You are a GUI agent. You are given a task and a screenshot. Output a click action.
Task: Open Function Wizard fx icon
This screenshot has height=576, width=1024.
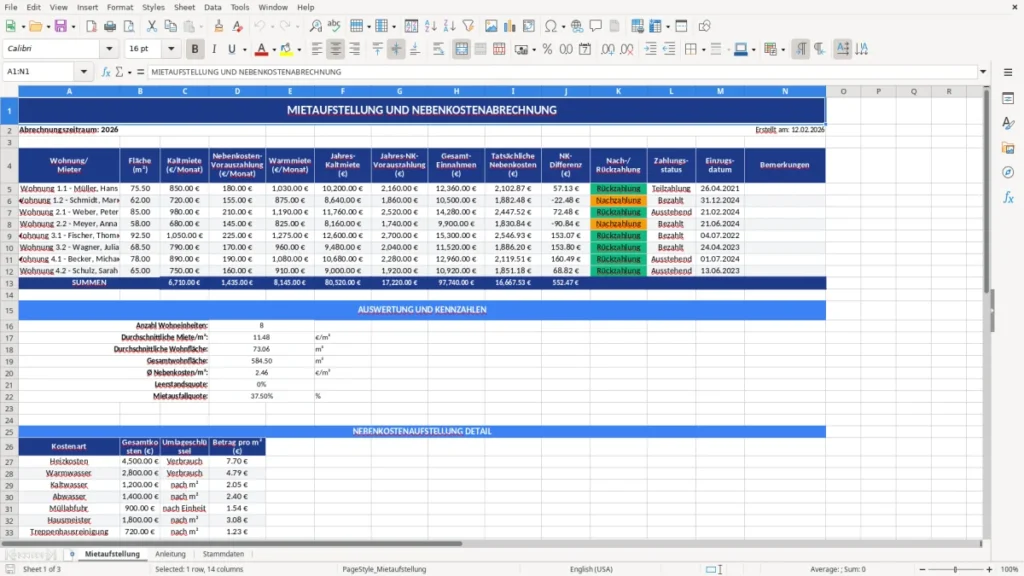click(106, 72)
